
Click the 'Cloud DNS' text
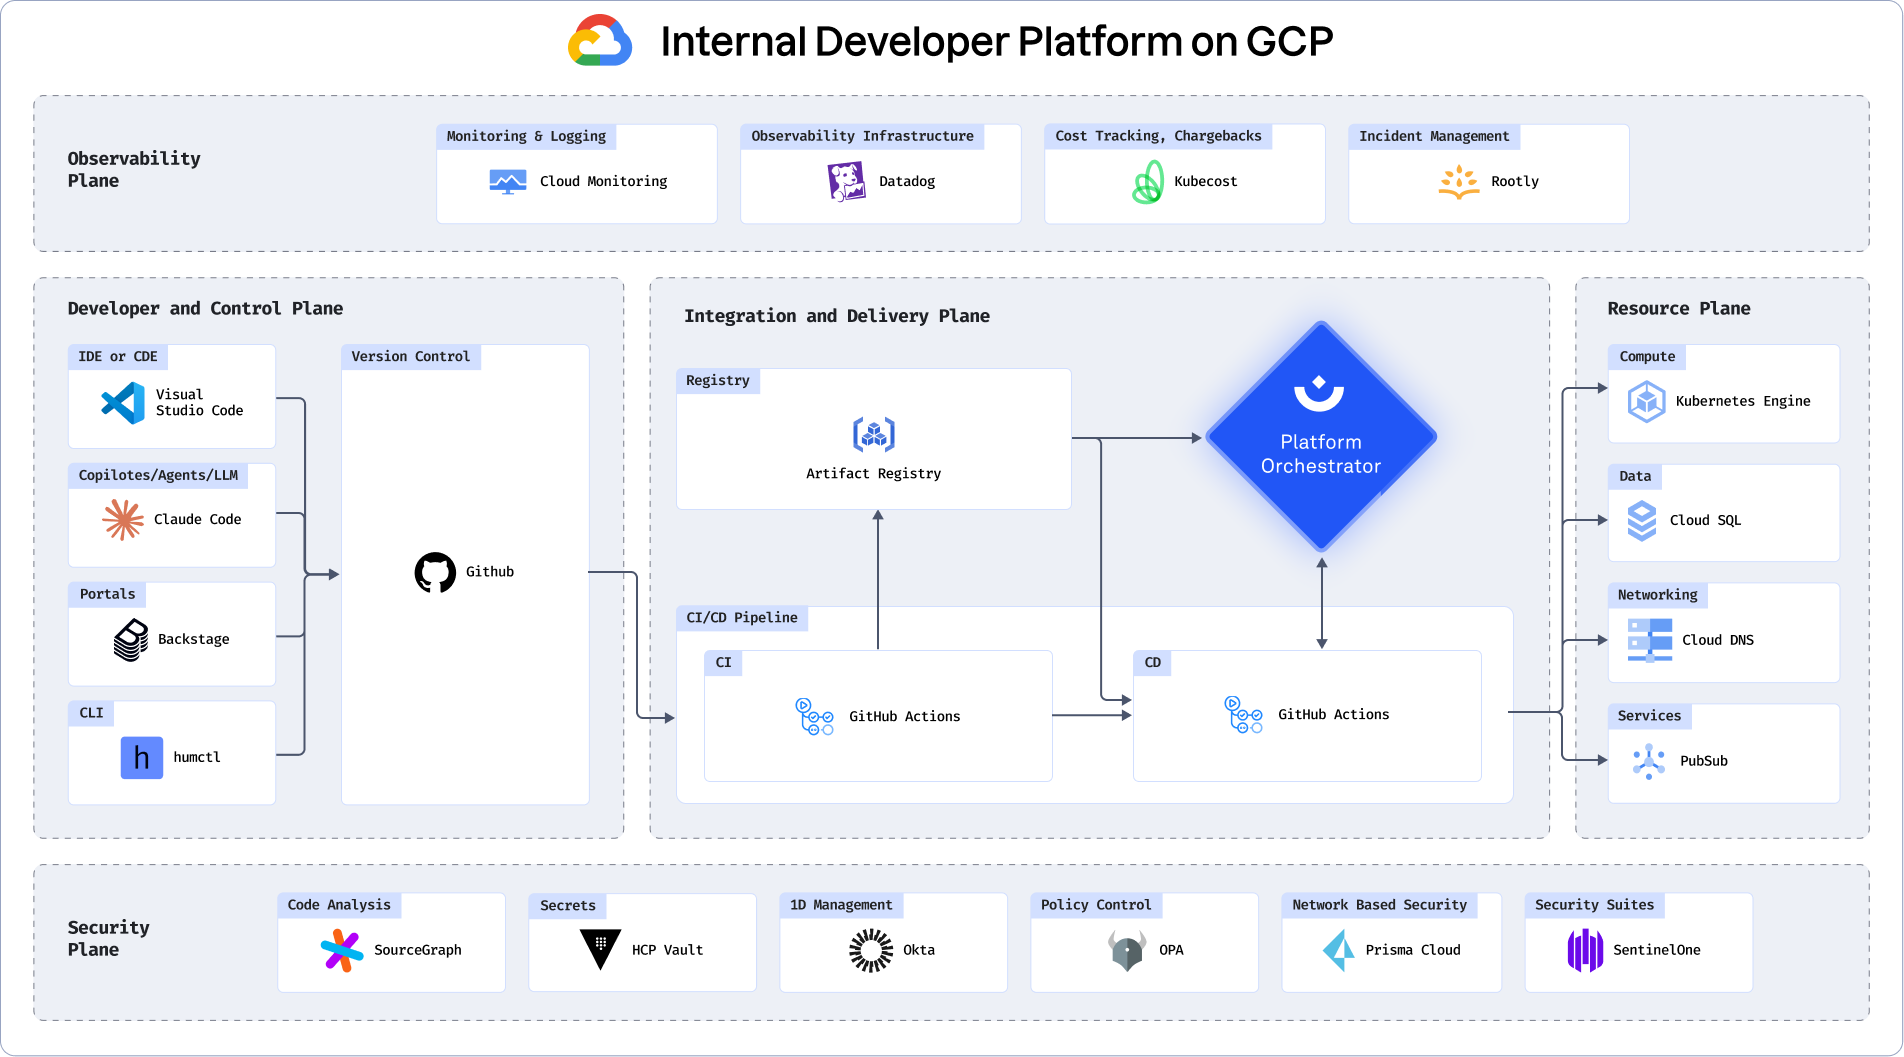pos(1717,641)
